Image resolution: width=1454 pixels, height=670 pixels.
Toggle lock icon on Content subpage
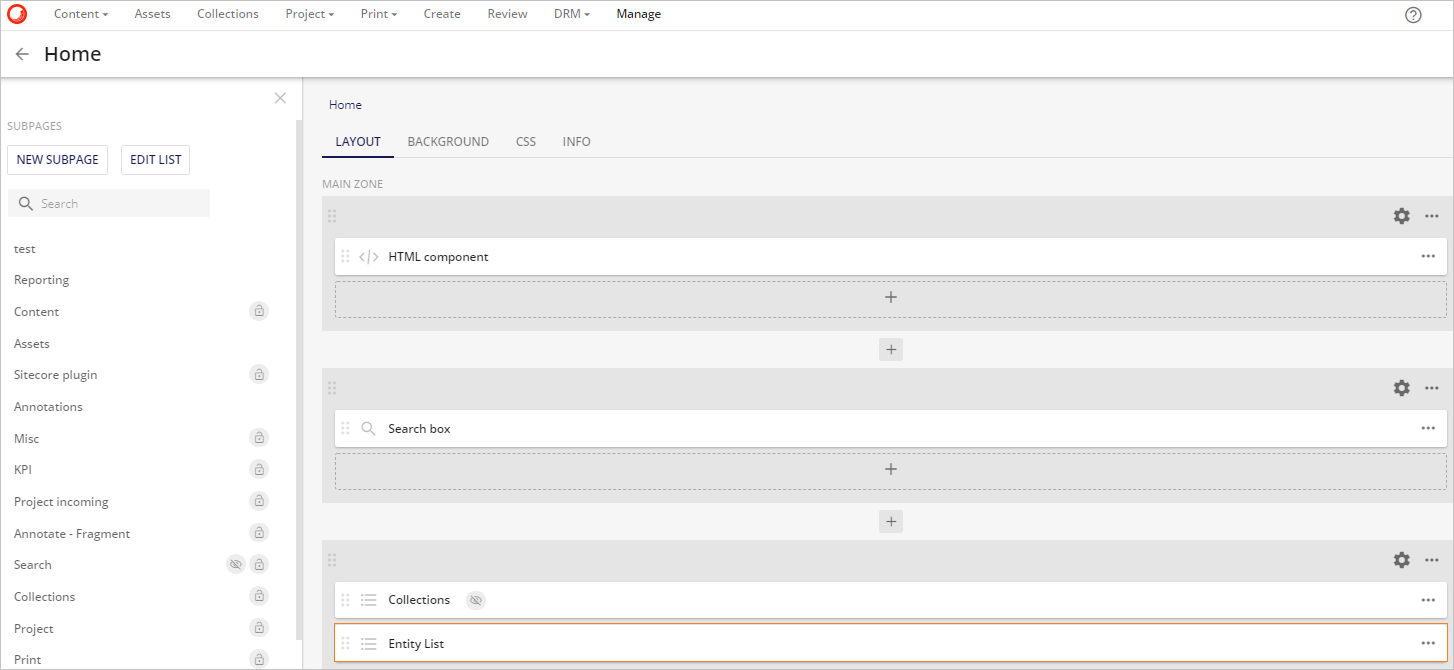259,312
